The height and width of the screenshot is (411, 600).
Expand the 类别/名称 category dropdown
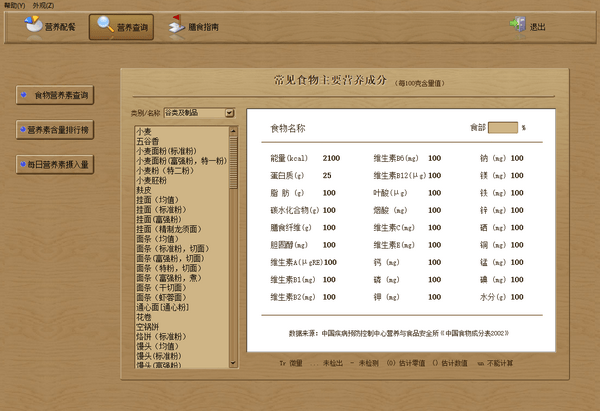click(x=230, y=113)
